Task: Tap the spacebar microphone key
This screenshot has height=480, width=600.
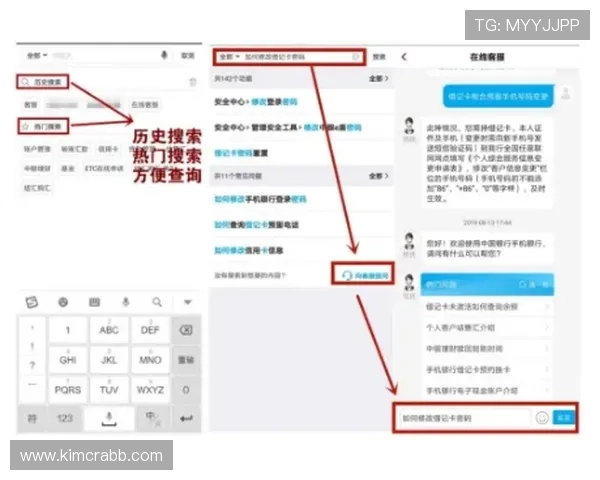Action: 109,419
